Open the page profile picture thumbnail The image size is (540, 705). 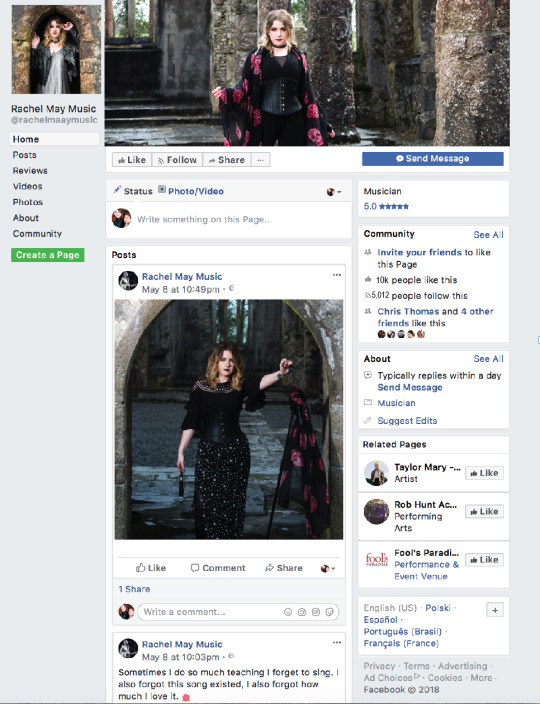coord(56,50)
